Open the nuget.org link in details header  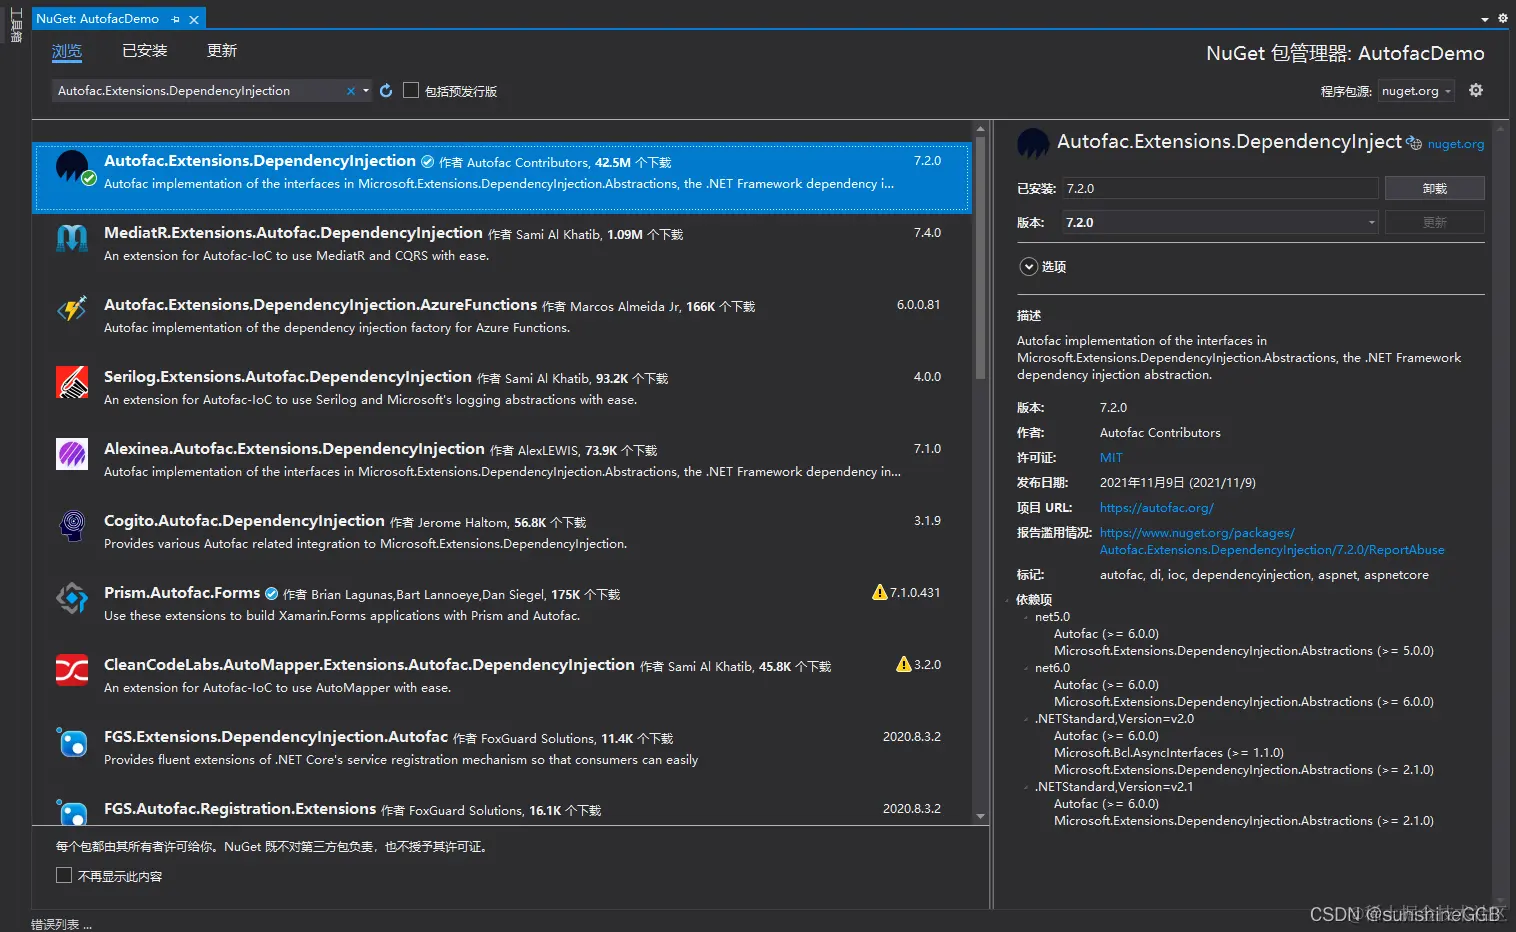pyautogui.click(x=1455, y=144)
